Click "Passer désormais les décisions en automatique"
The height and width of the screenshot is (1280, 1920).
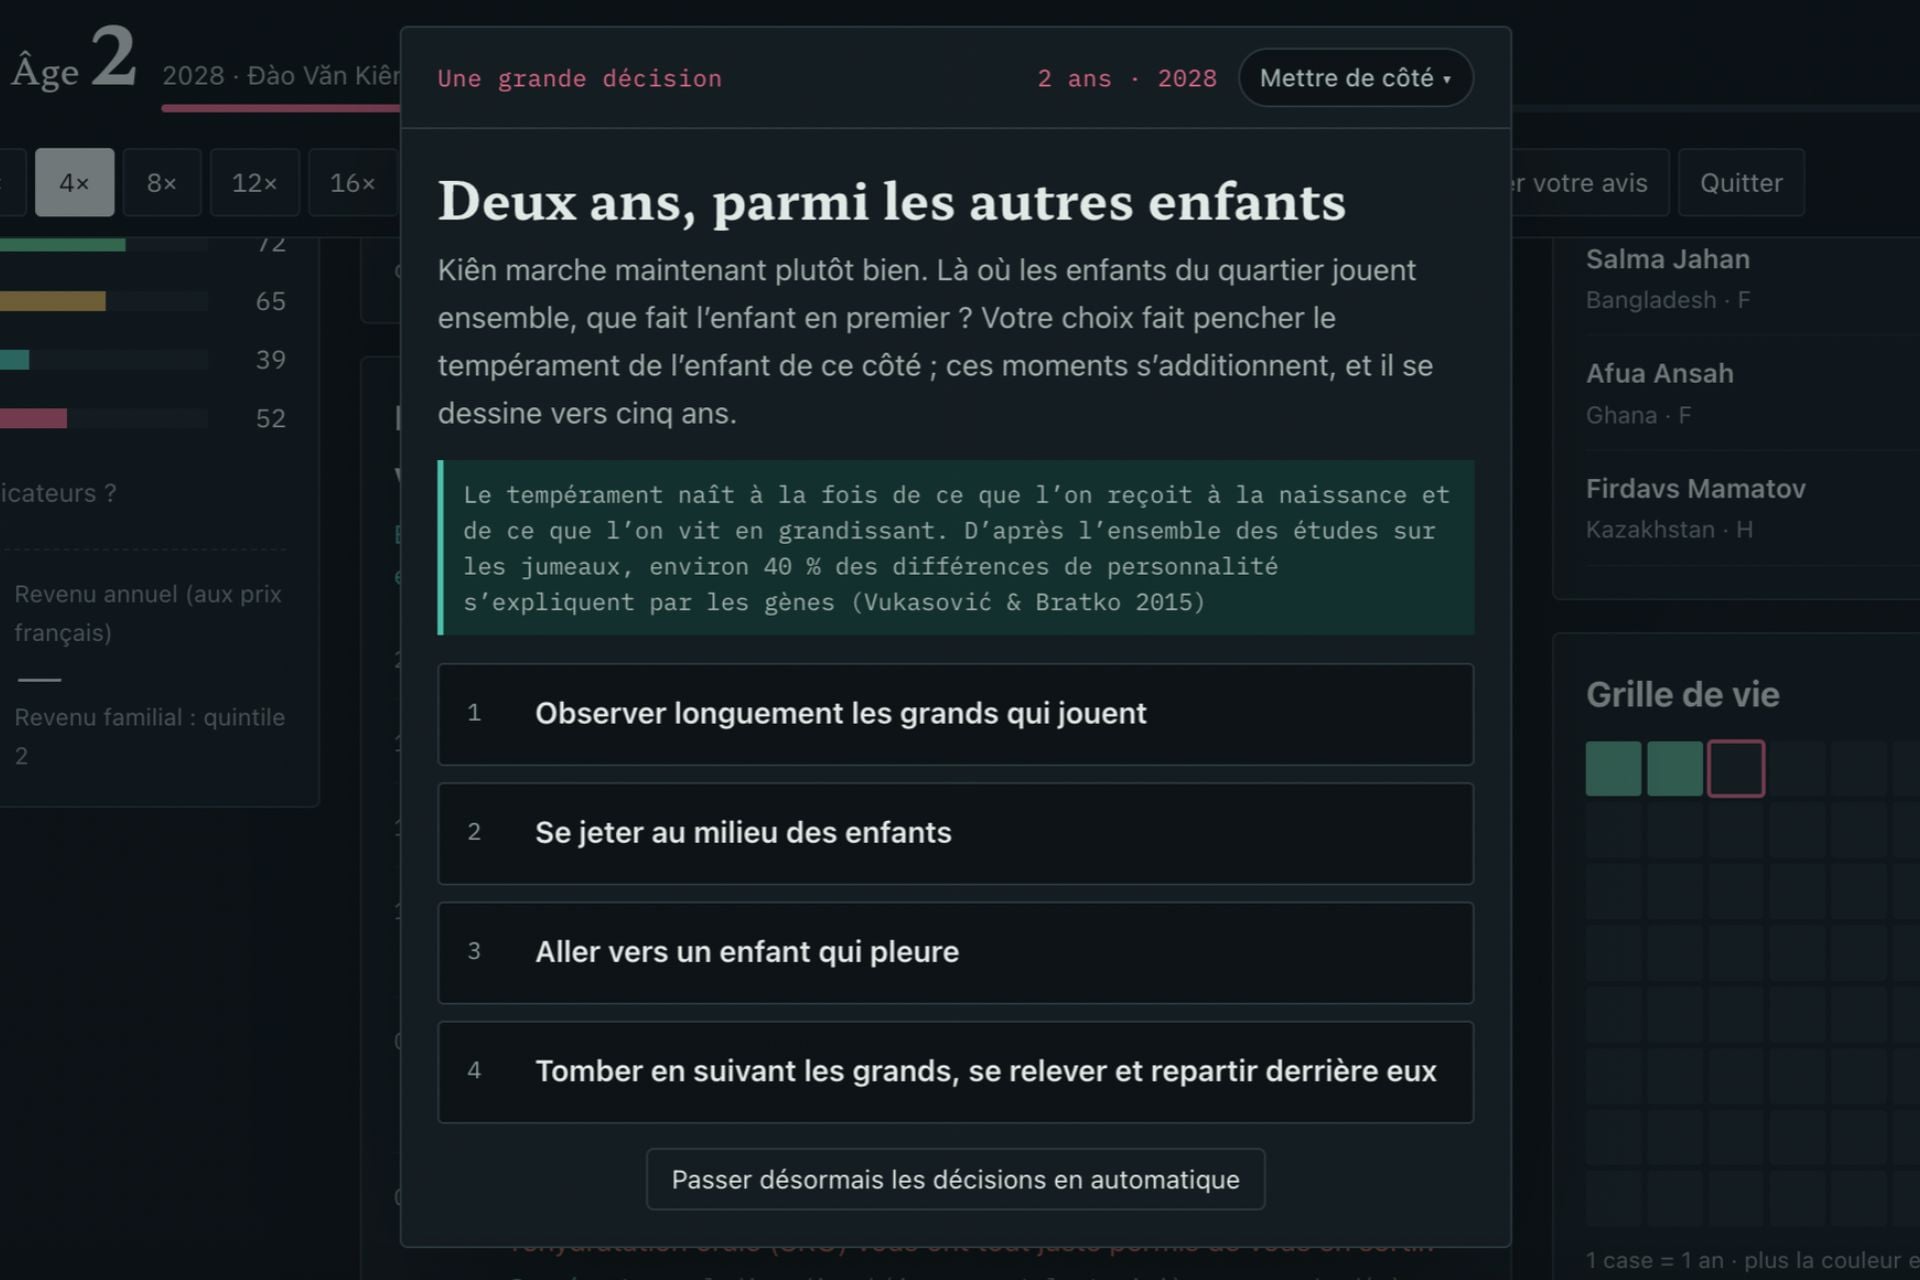pyautogui.click(x=955, y=1180)
